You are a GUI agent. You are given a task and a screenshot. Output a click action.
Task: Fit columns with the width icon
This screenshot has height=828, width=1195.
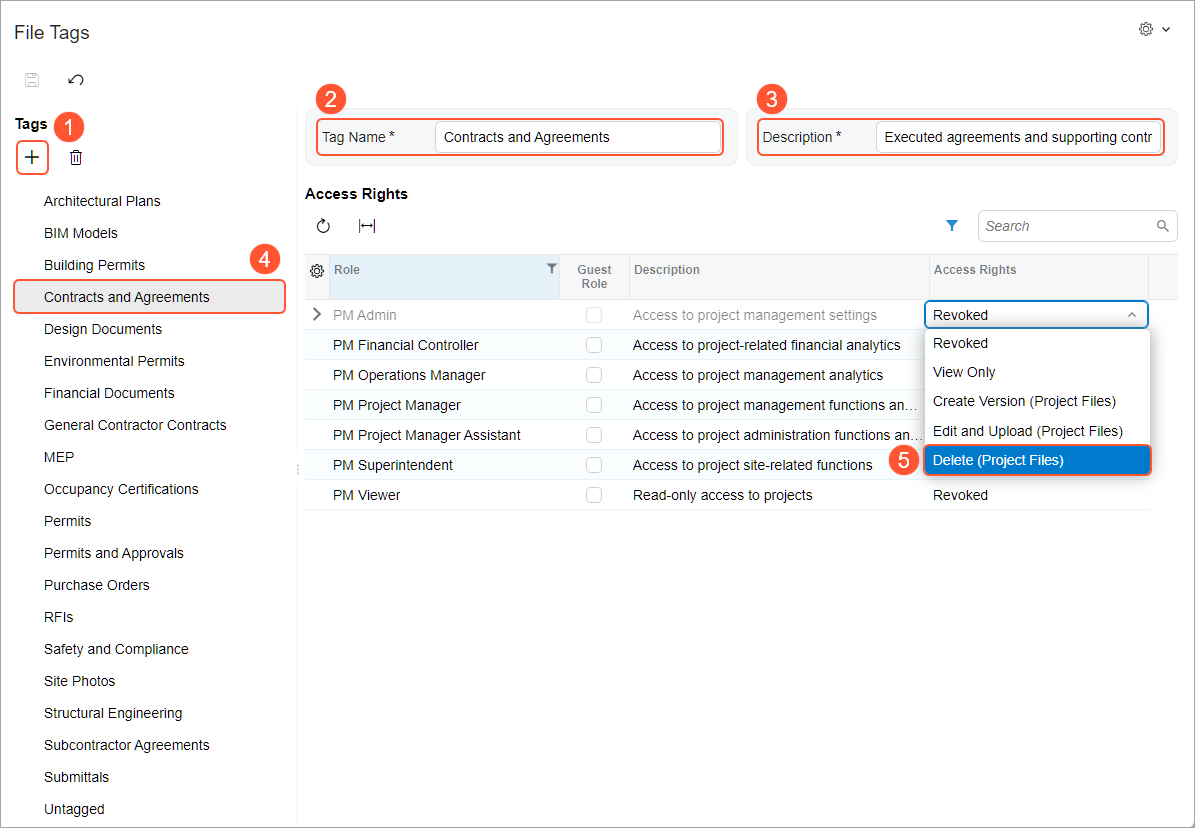click(367, 226)
